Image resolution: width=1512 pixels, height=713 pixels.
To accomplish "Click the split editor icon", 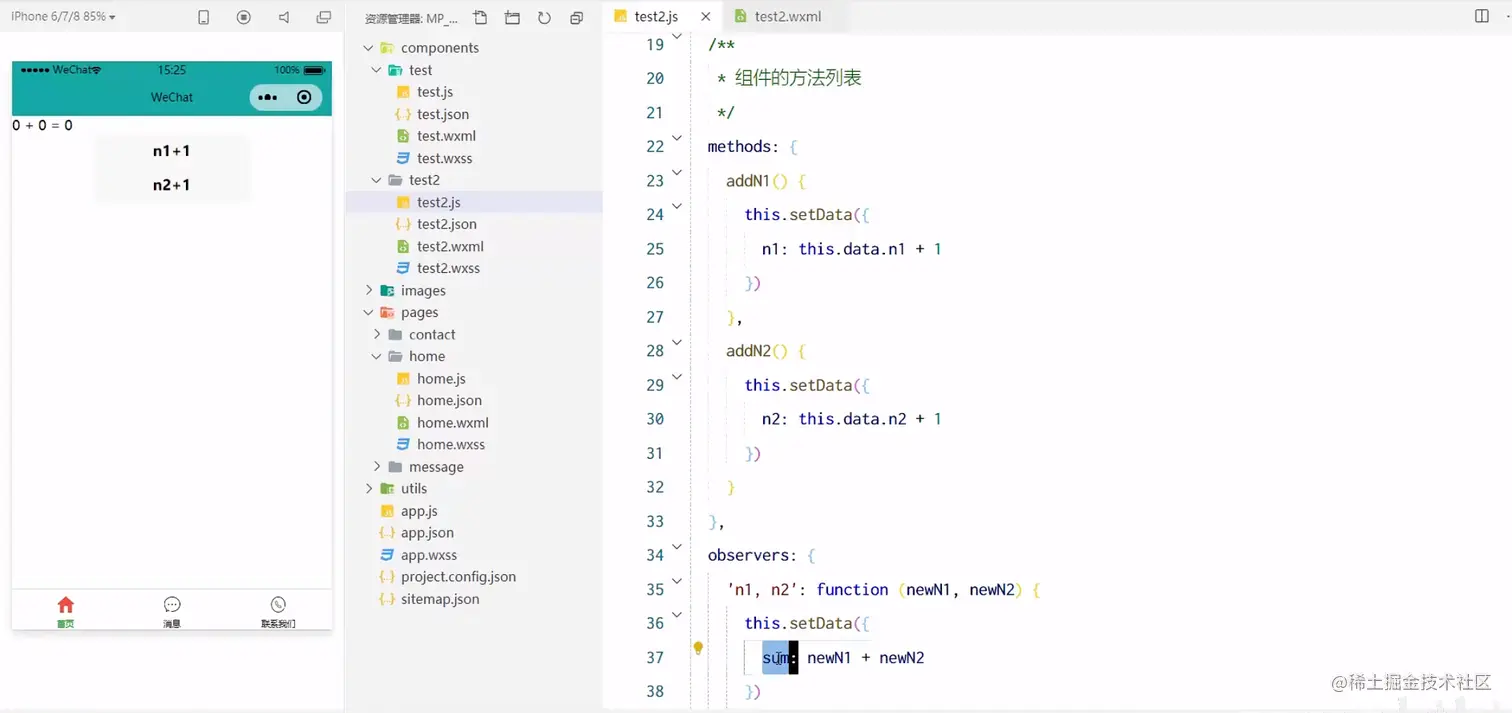I will pos(1482,16).
